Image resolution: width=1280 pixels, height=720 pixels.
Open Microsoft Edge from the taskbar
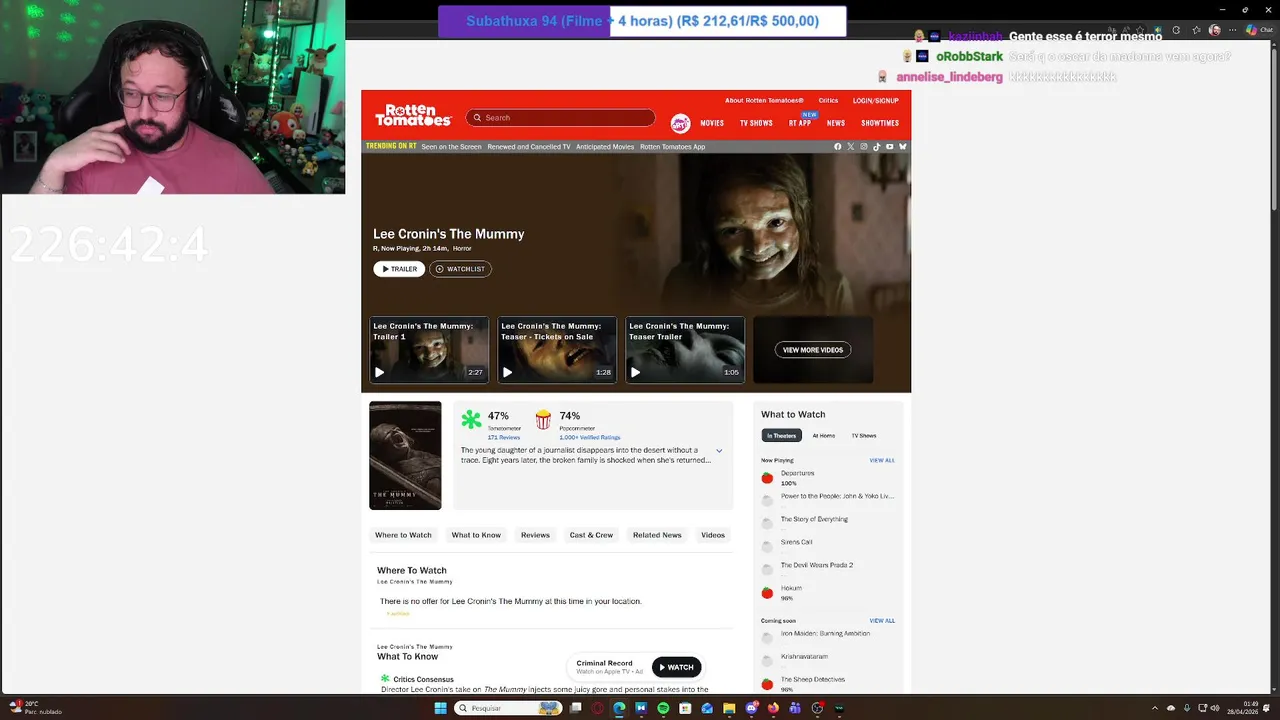pos(619,708)
